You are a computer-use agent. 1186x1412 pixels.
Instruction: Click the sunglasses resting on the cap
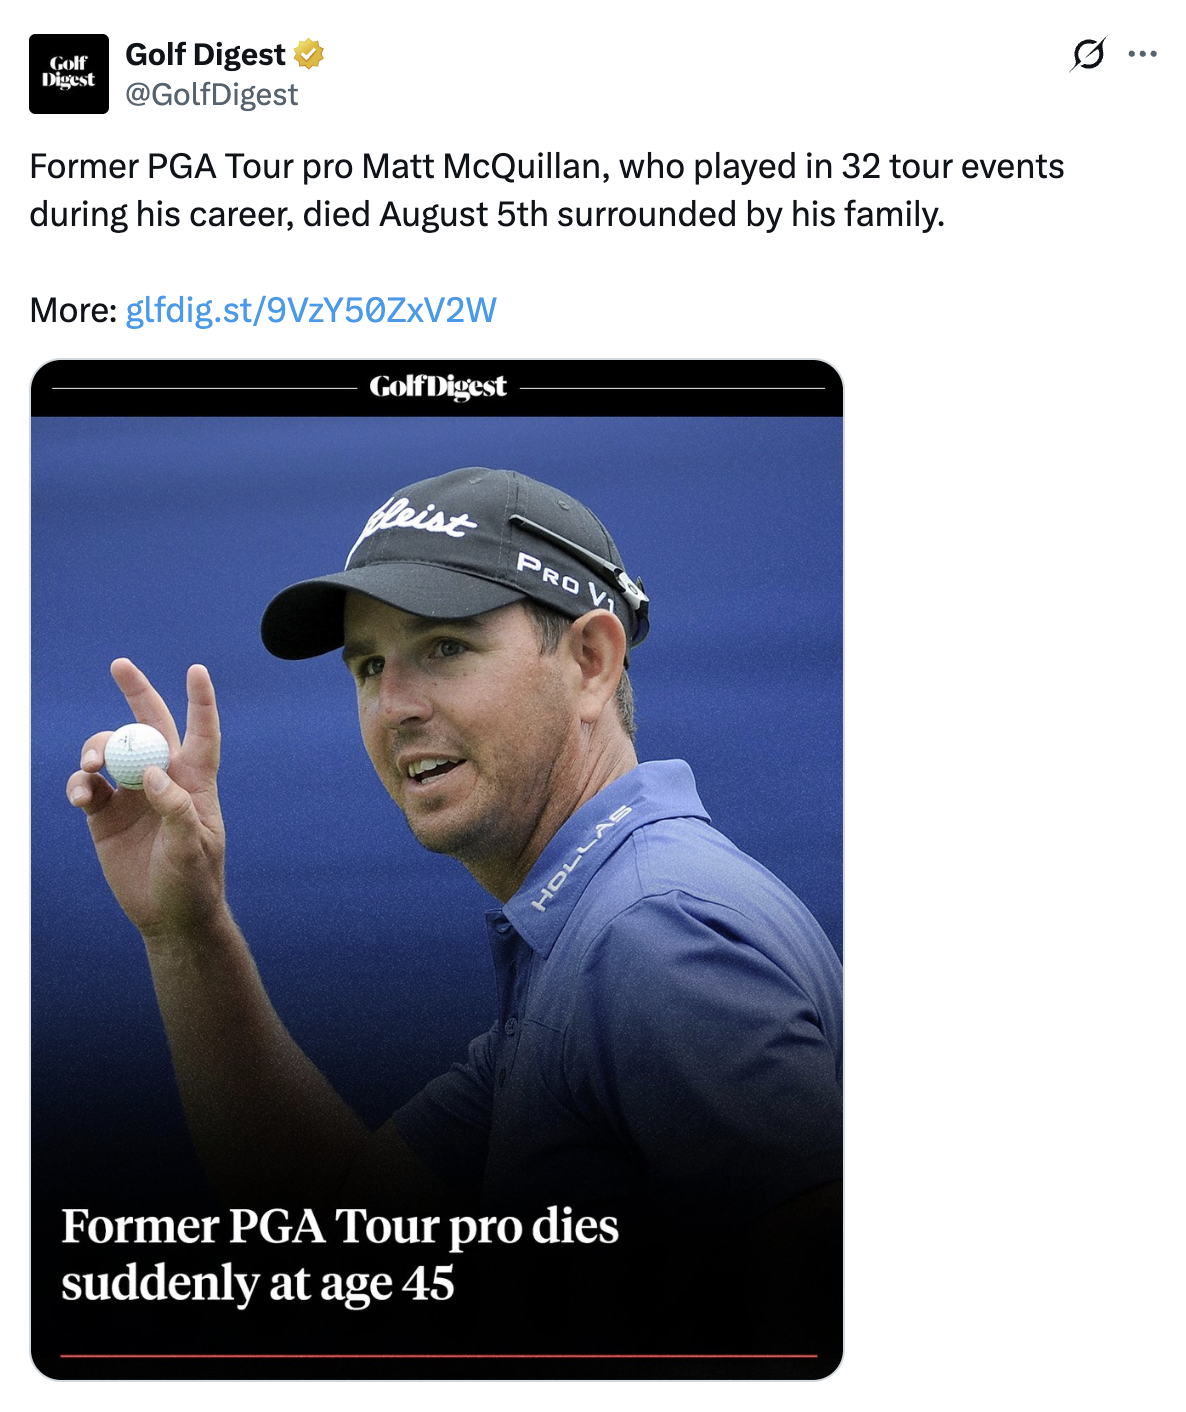[x=581, y=560]
